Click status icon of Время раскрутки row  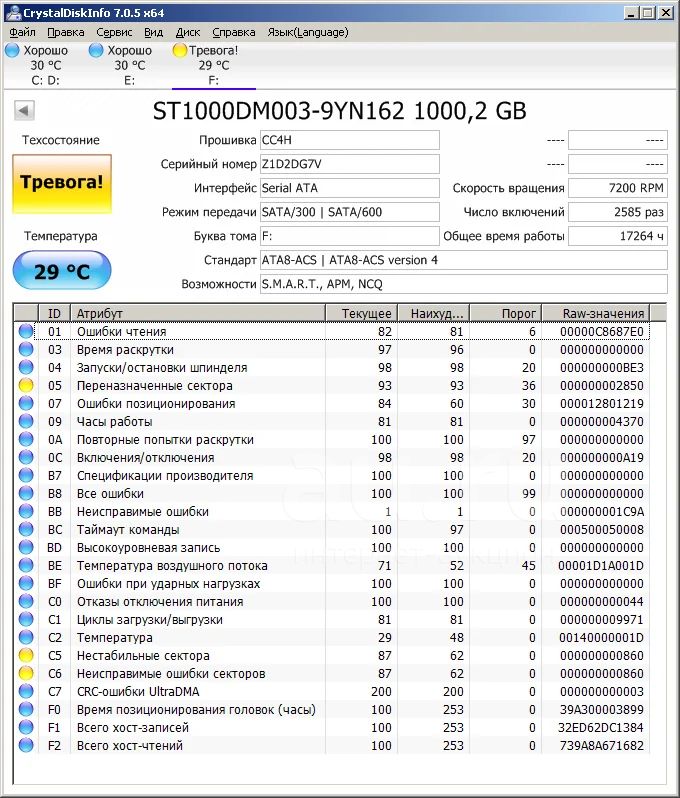pyautogui.click(x=26, y=349)
